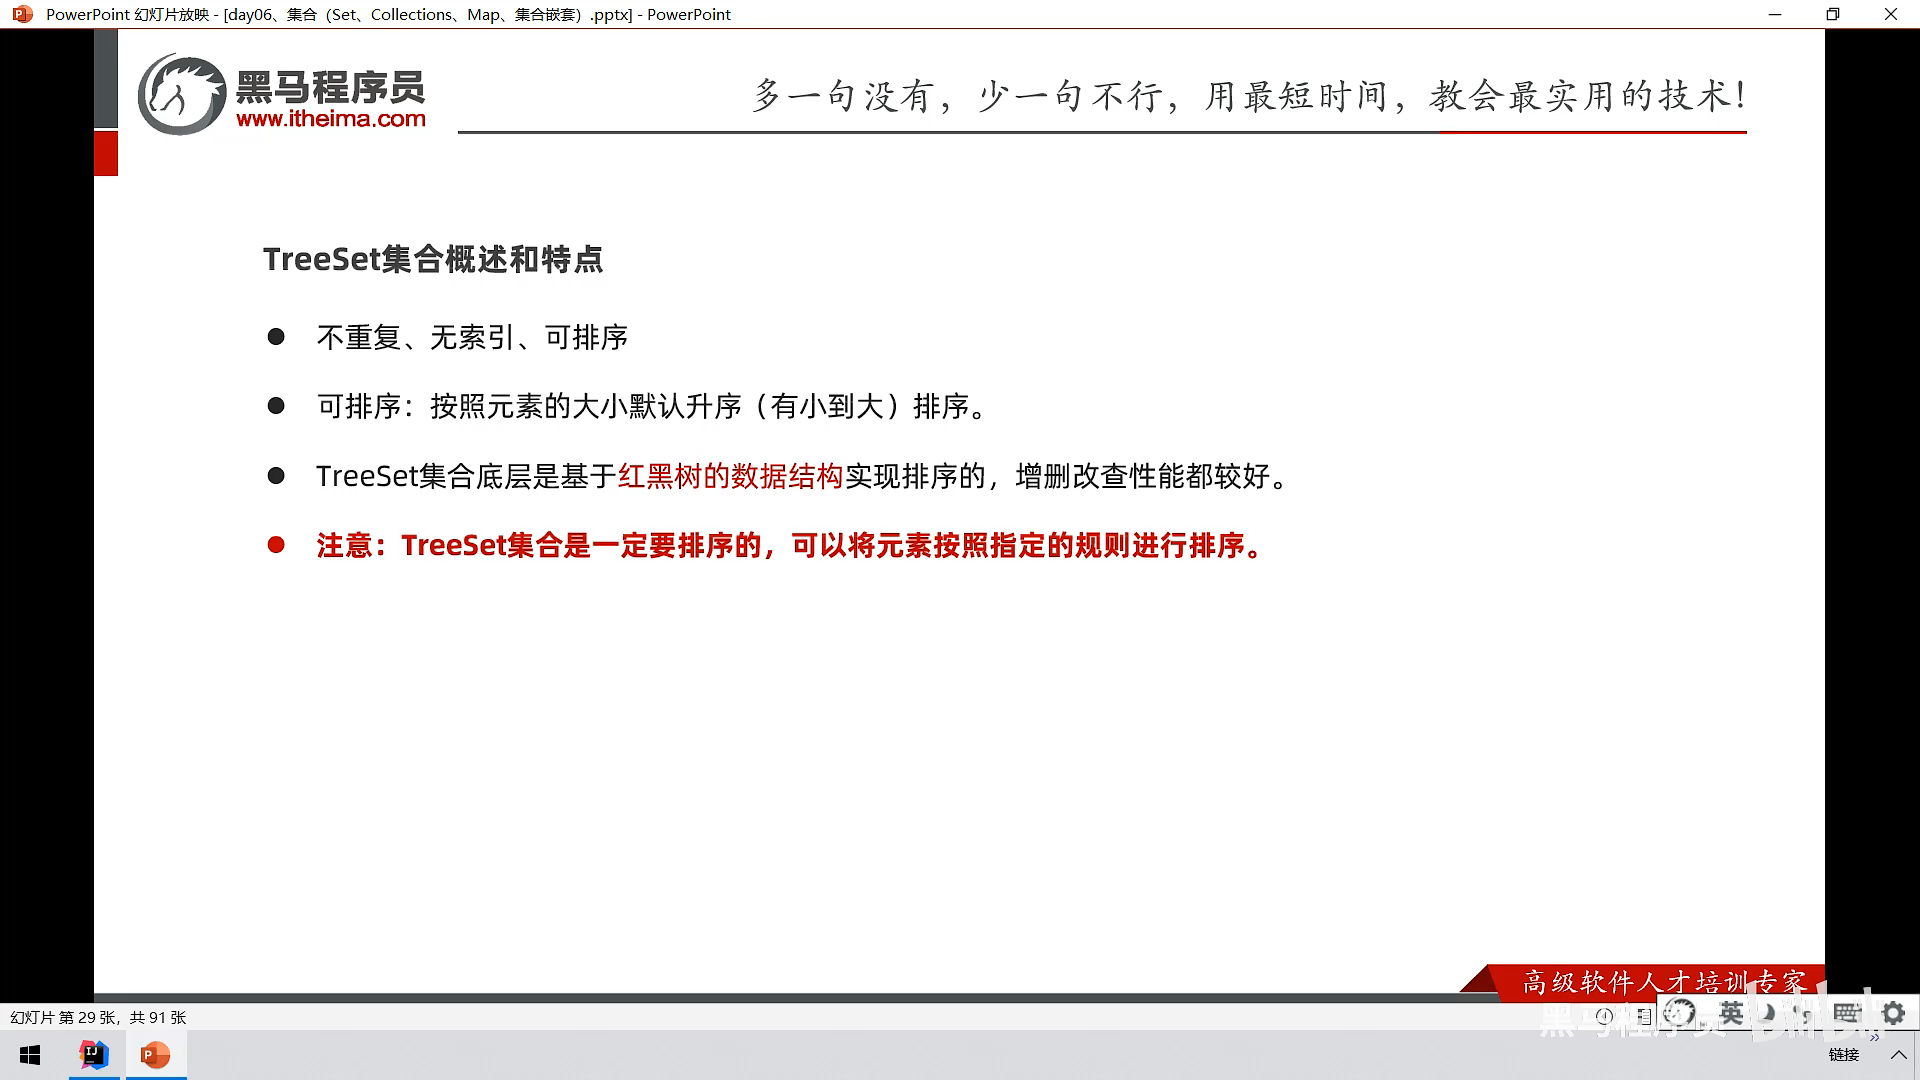Viewport: 1920px width, 1080px height.
Task: Click the PowerPoint logo in title bar
Action: tap(22, 14)
